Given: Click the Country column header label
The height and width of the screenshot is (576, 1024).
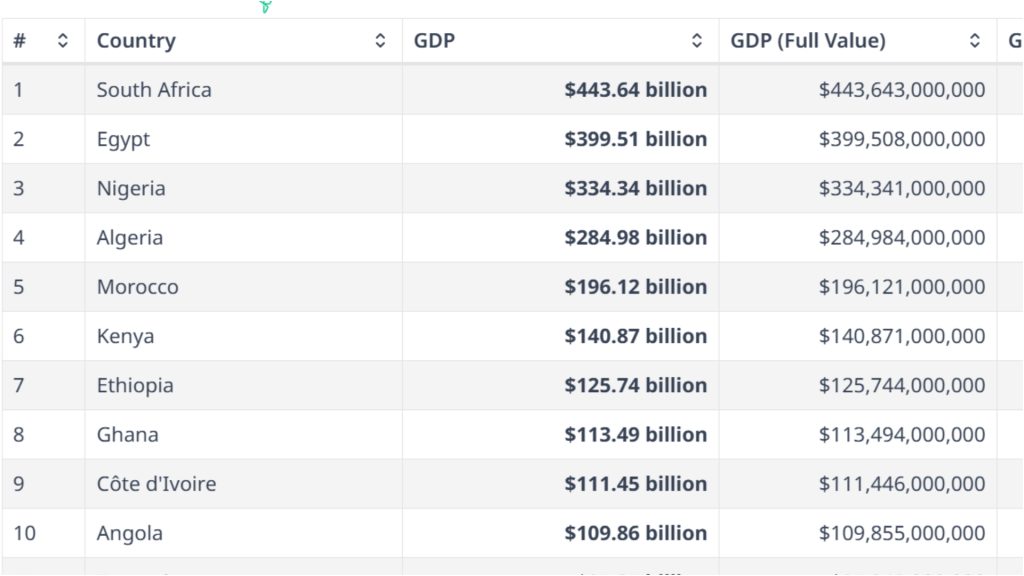Looking at the screenshot, I should 136,41.
